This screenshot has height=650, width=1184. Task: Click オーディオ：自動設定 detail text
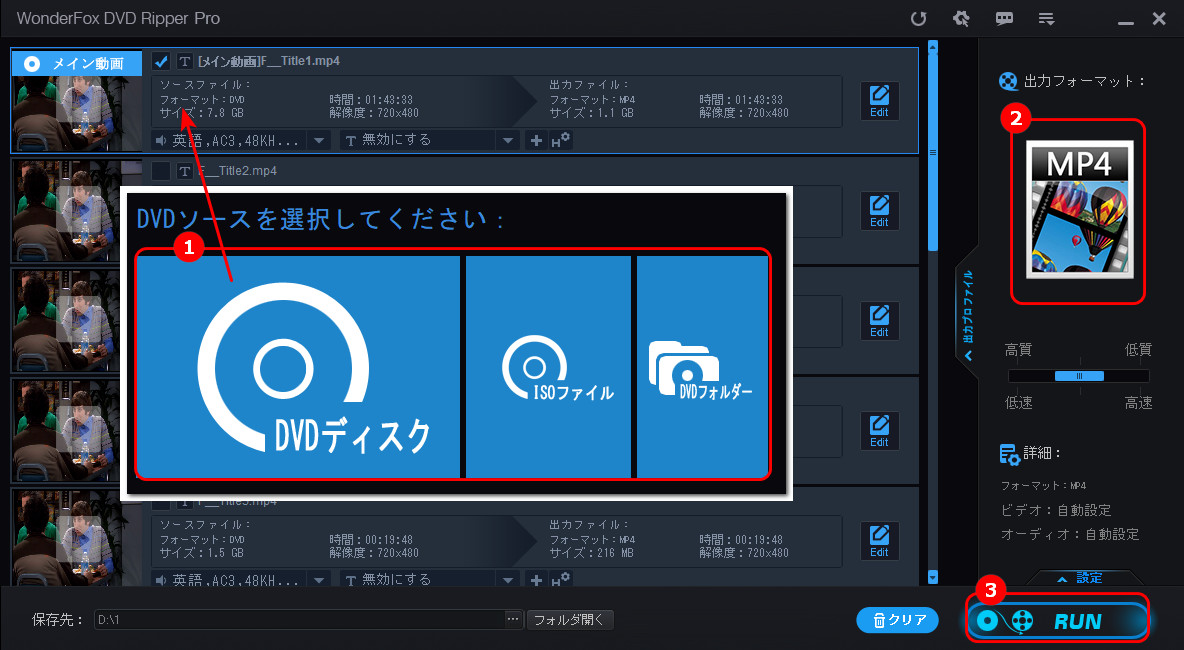(x=1069, y=534)
